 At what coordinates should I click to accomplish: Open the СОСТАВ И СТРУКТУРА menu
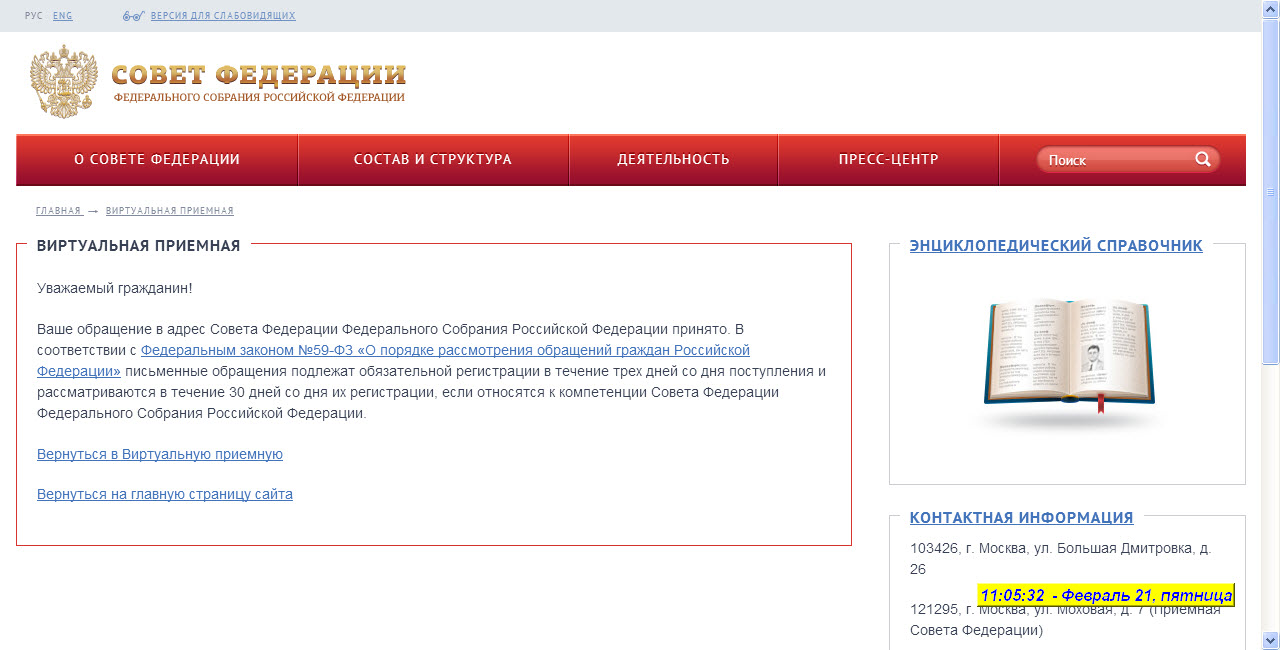click(433, 159)
